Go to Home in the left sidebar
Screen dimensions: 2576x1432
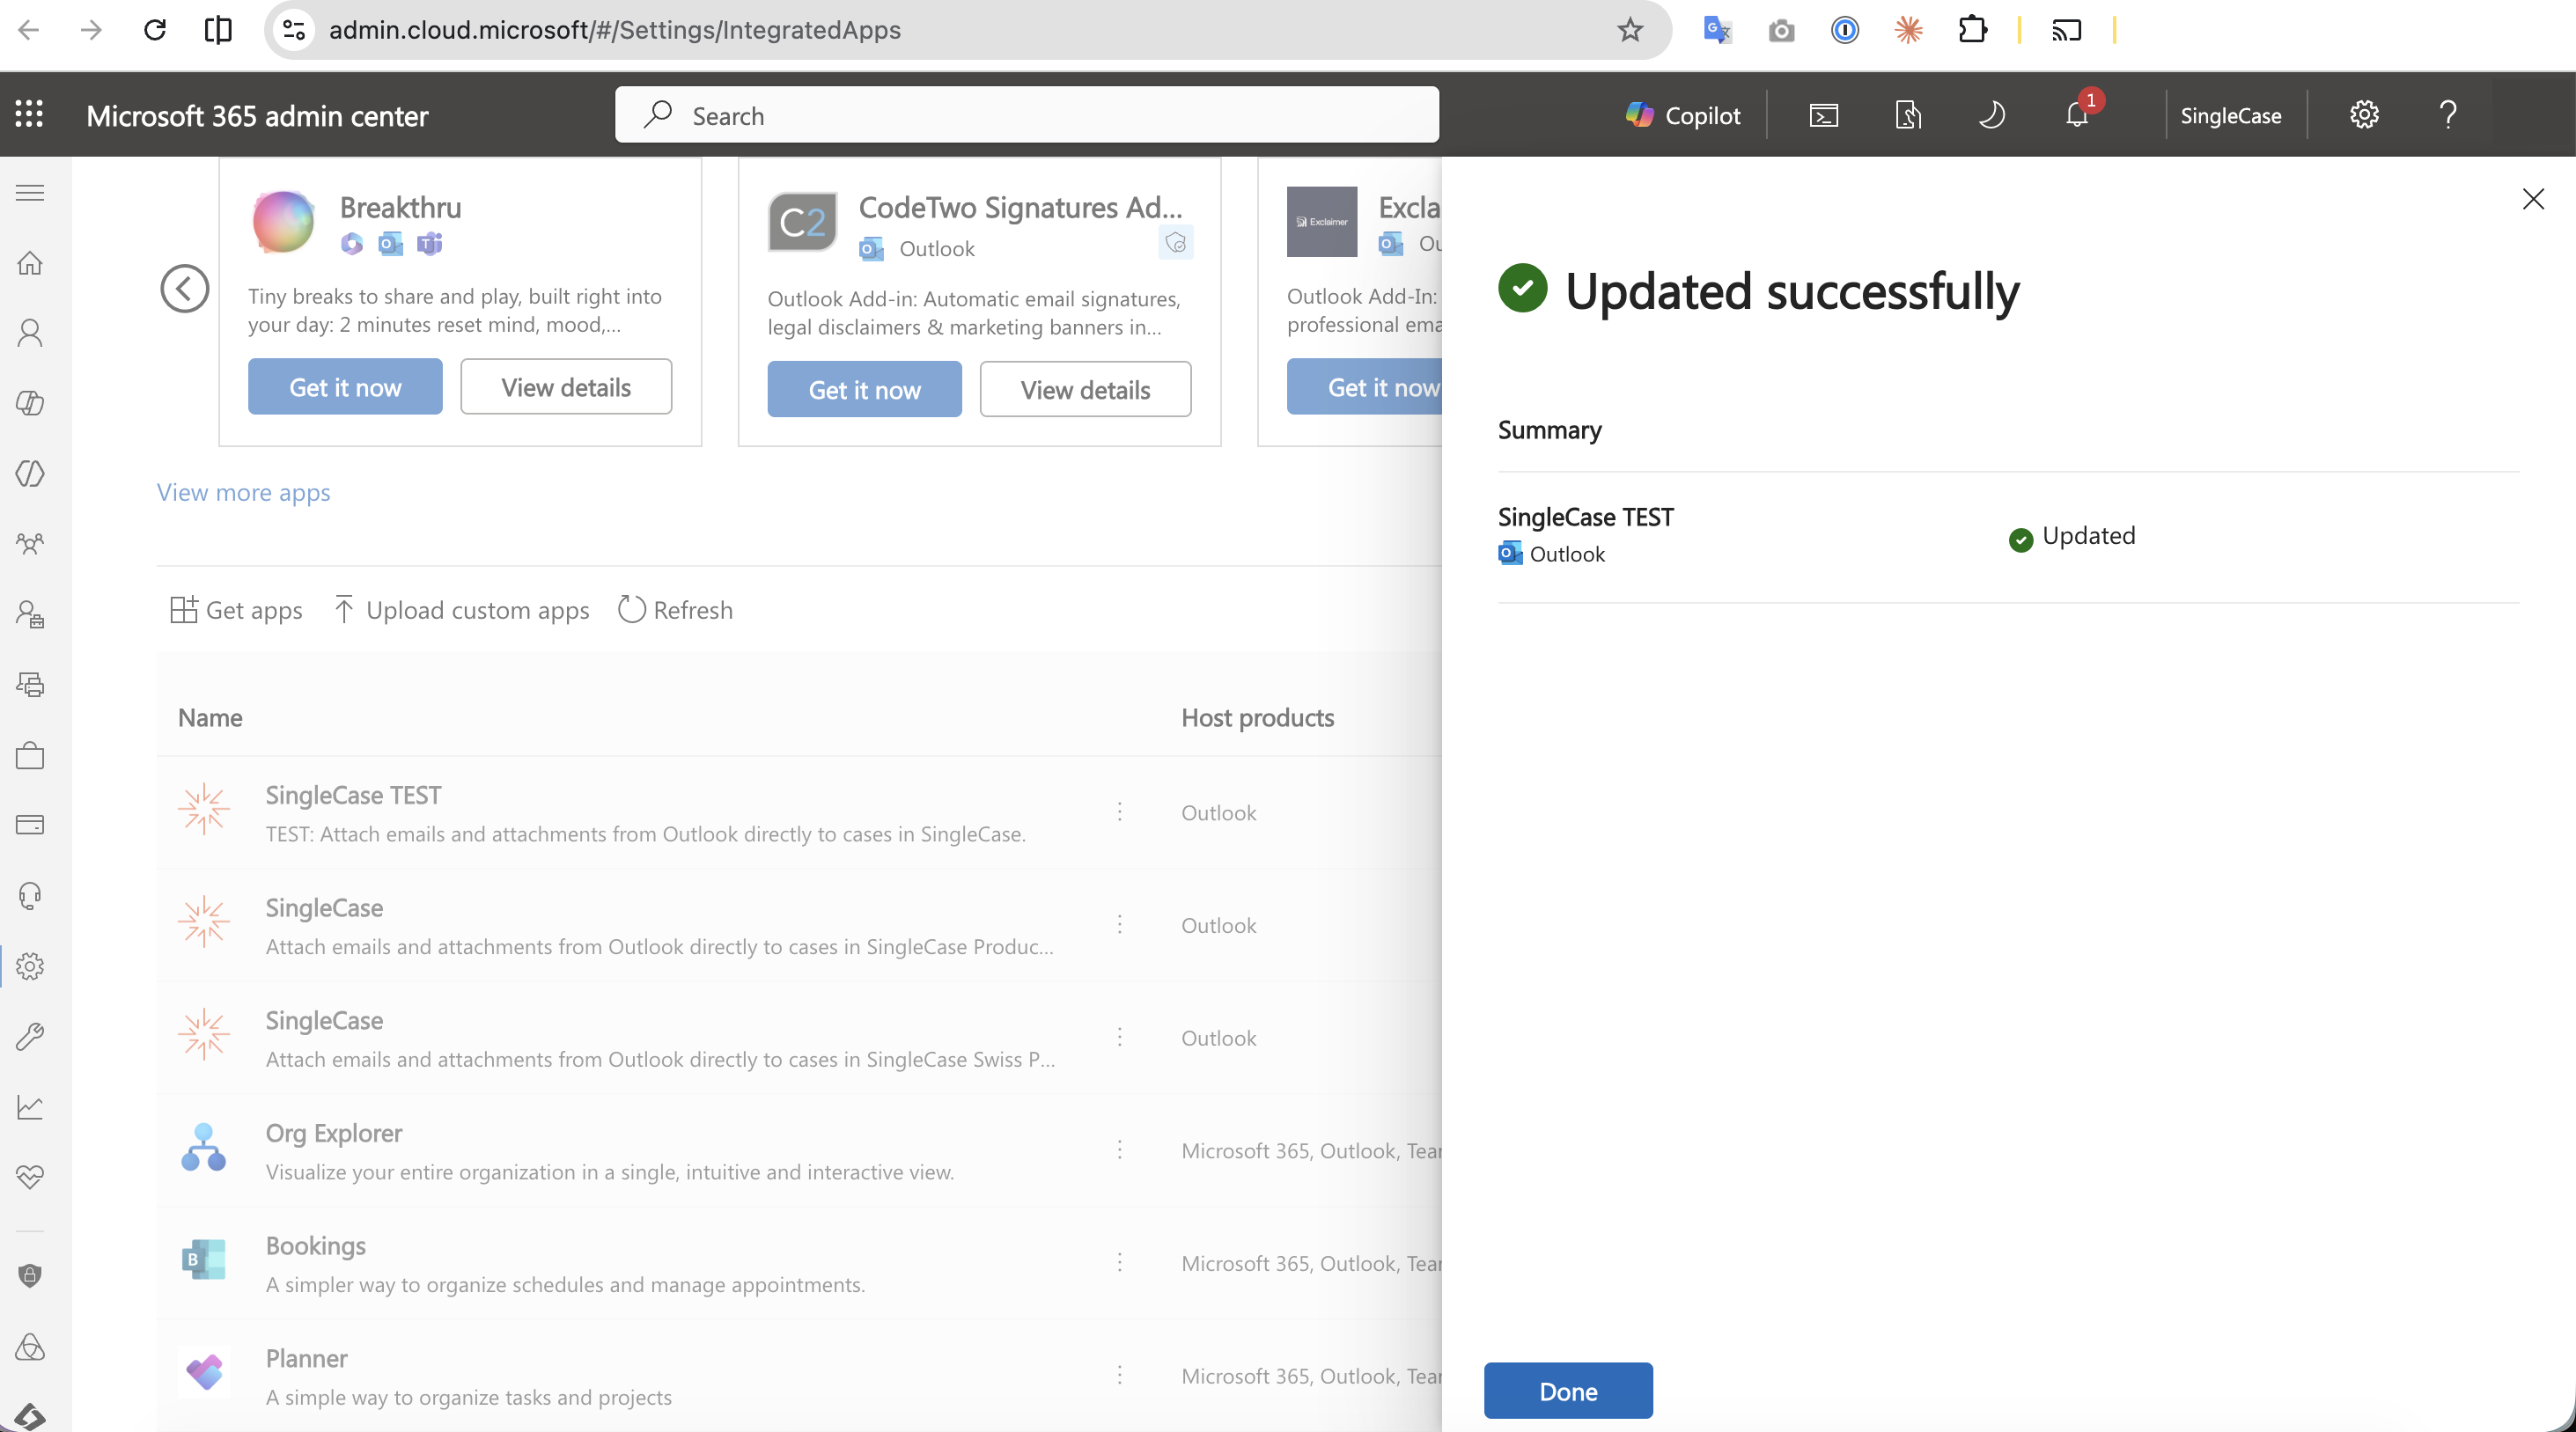(30, 263)
